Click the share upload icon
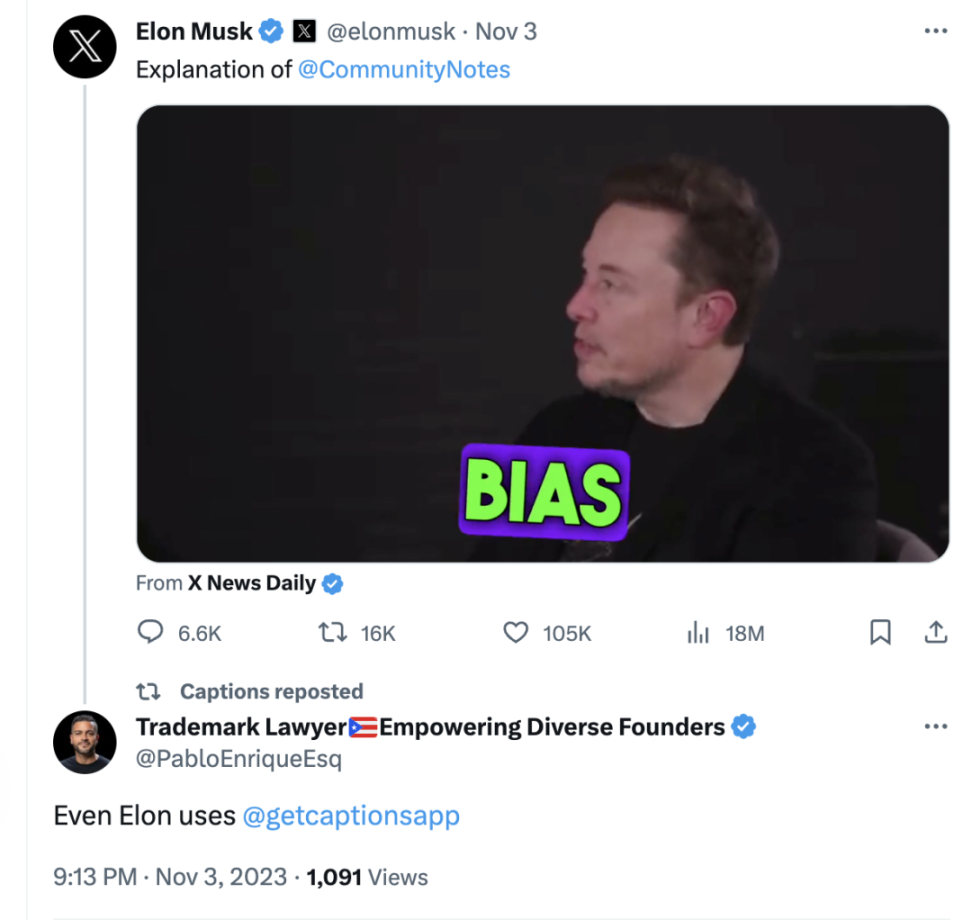The width and height of the screenshot is (972, 920). [935, 632]
